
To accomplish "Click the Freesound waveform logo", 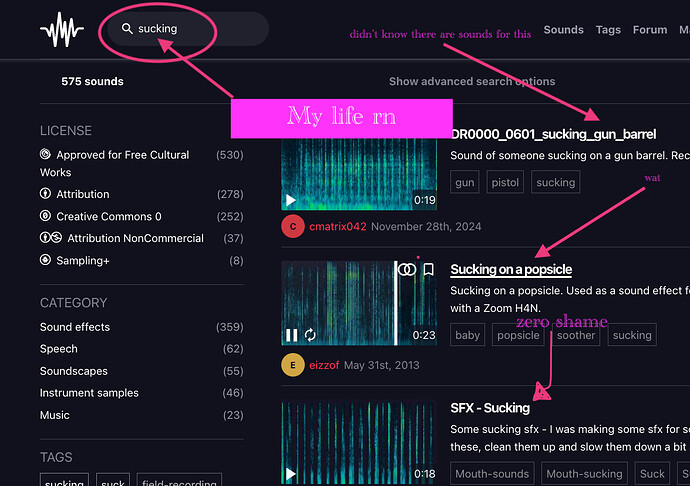I will click(x=62, y=30).
